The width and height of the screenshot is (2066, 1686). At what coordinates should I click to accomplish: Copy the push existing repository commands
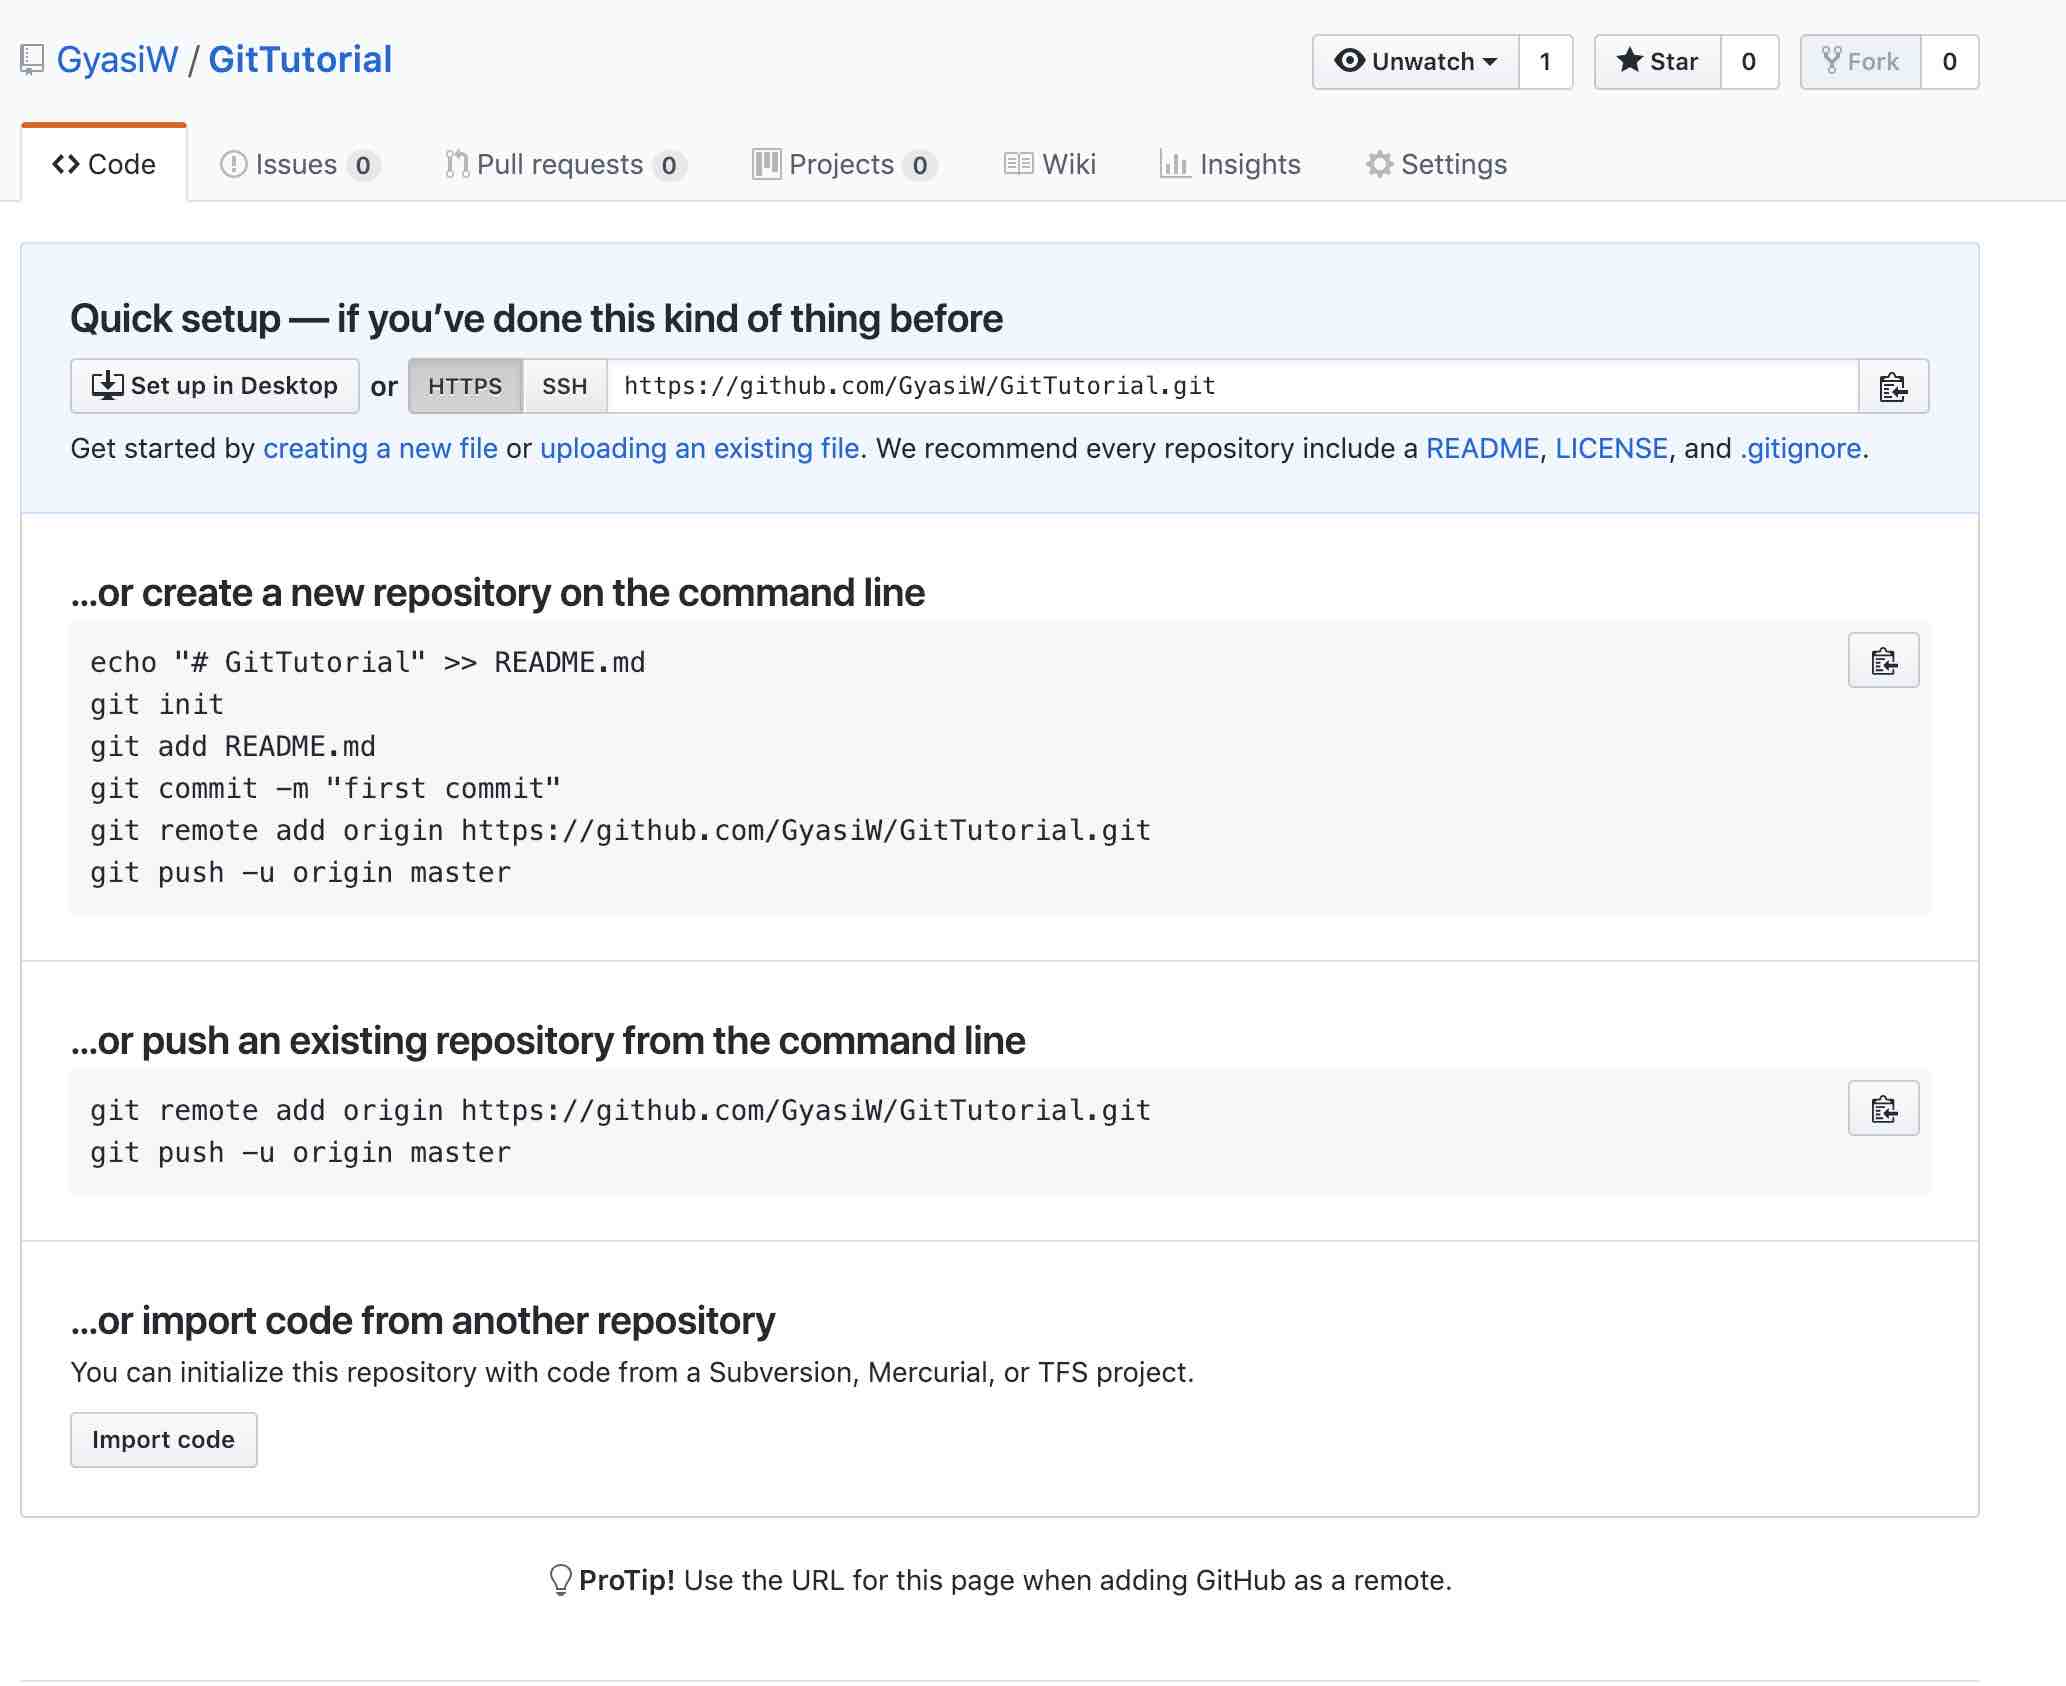1883,1108
